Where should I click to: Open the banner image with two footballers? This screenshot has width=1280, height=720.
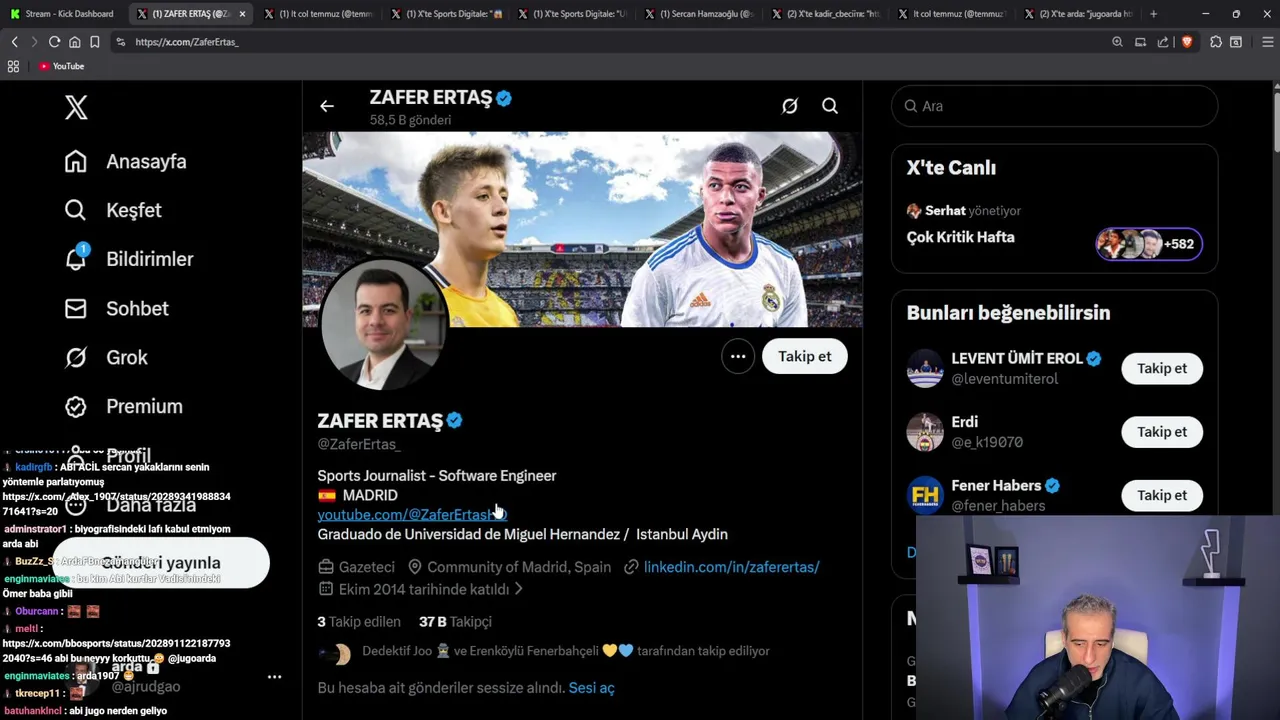point(582,229)
